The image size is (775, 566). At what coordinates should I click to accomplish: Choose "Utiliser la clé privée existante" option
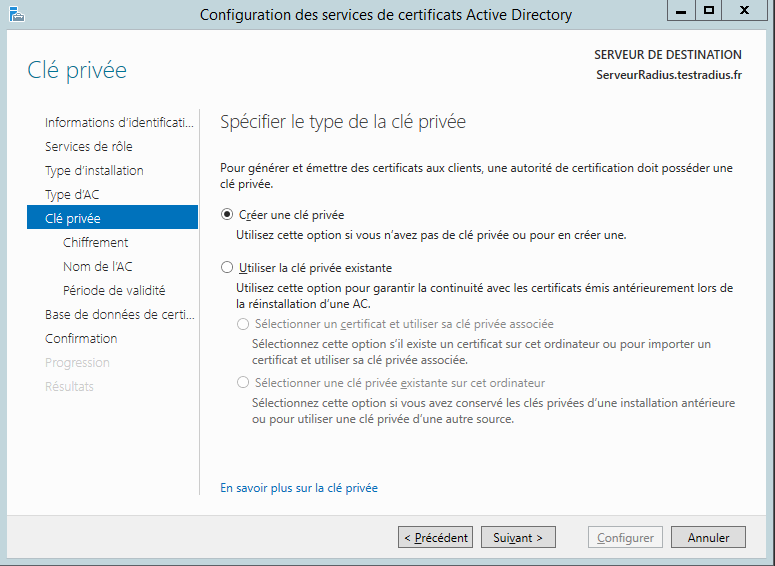click(x=227, y=268)
